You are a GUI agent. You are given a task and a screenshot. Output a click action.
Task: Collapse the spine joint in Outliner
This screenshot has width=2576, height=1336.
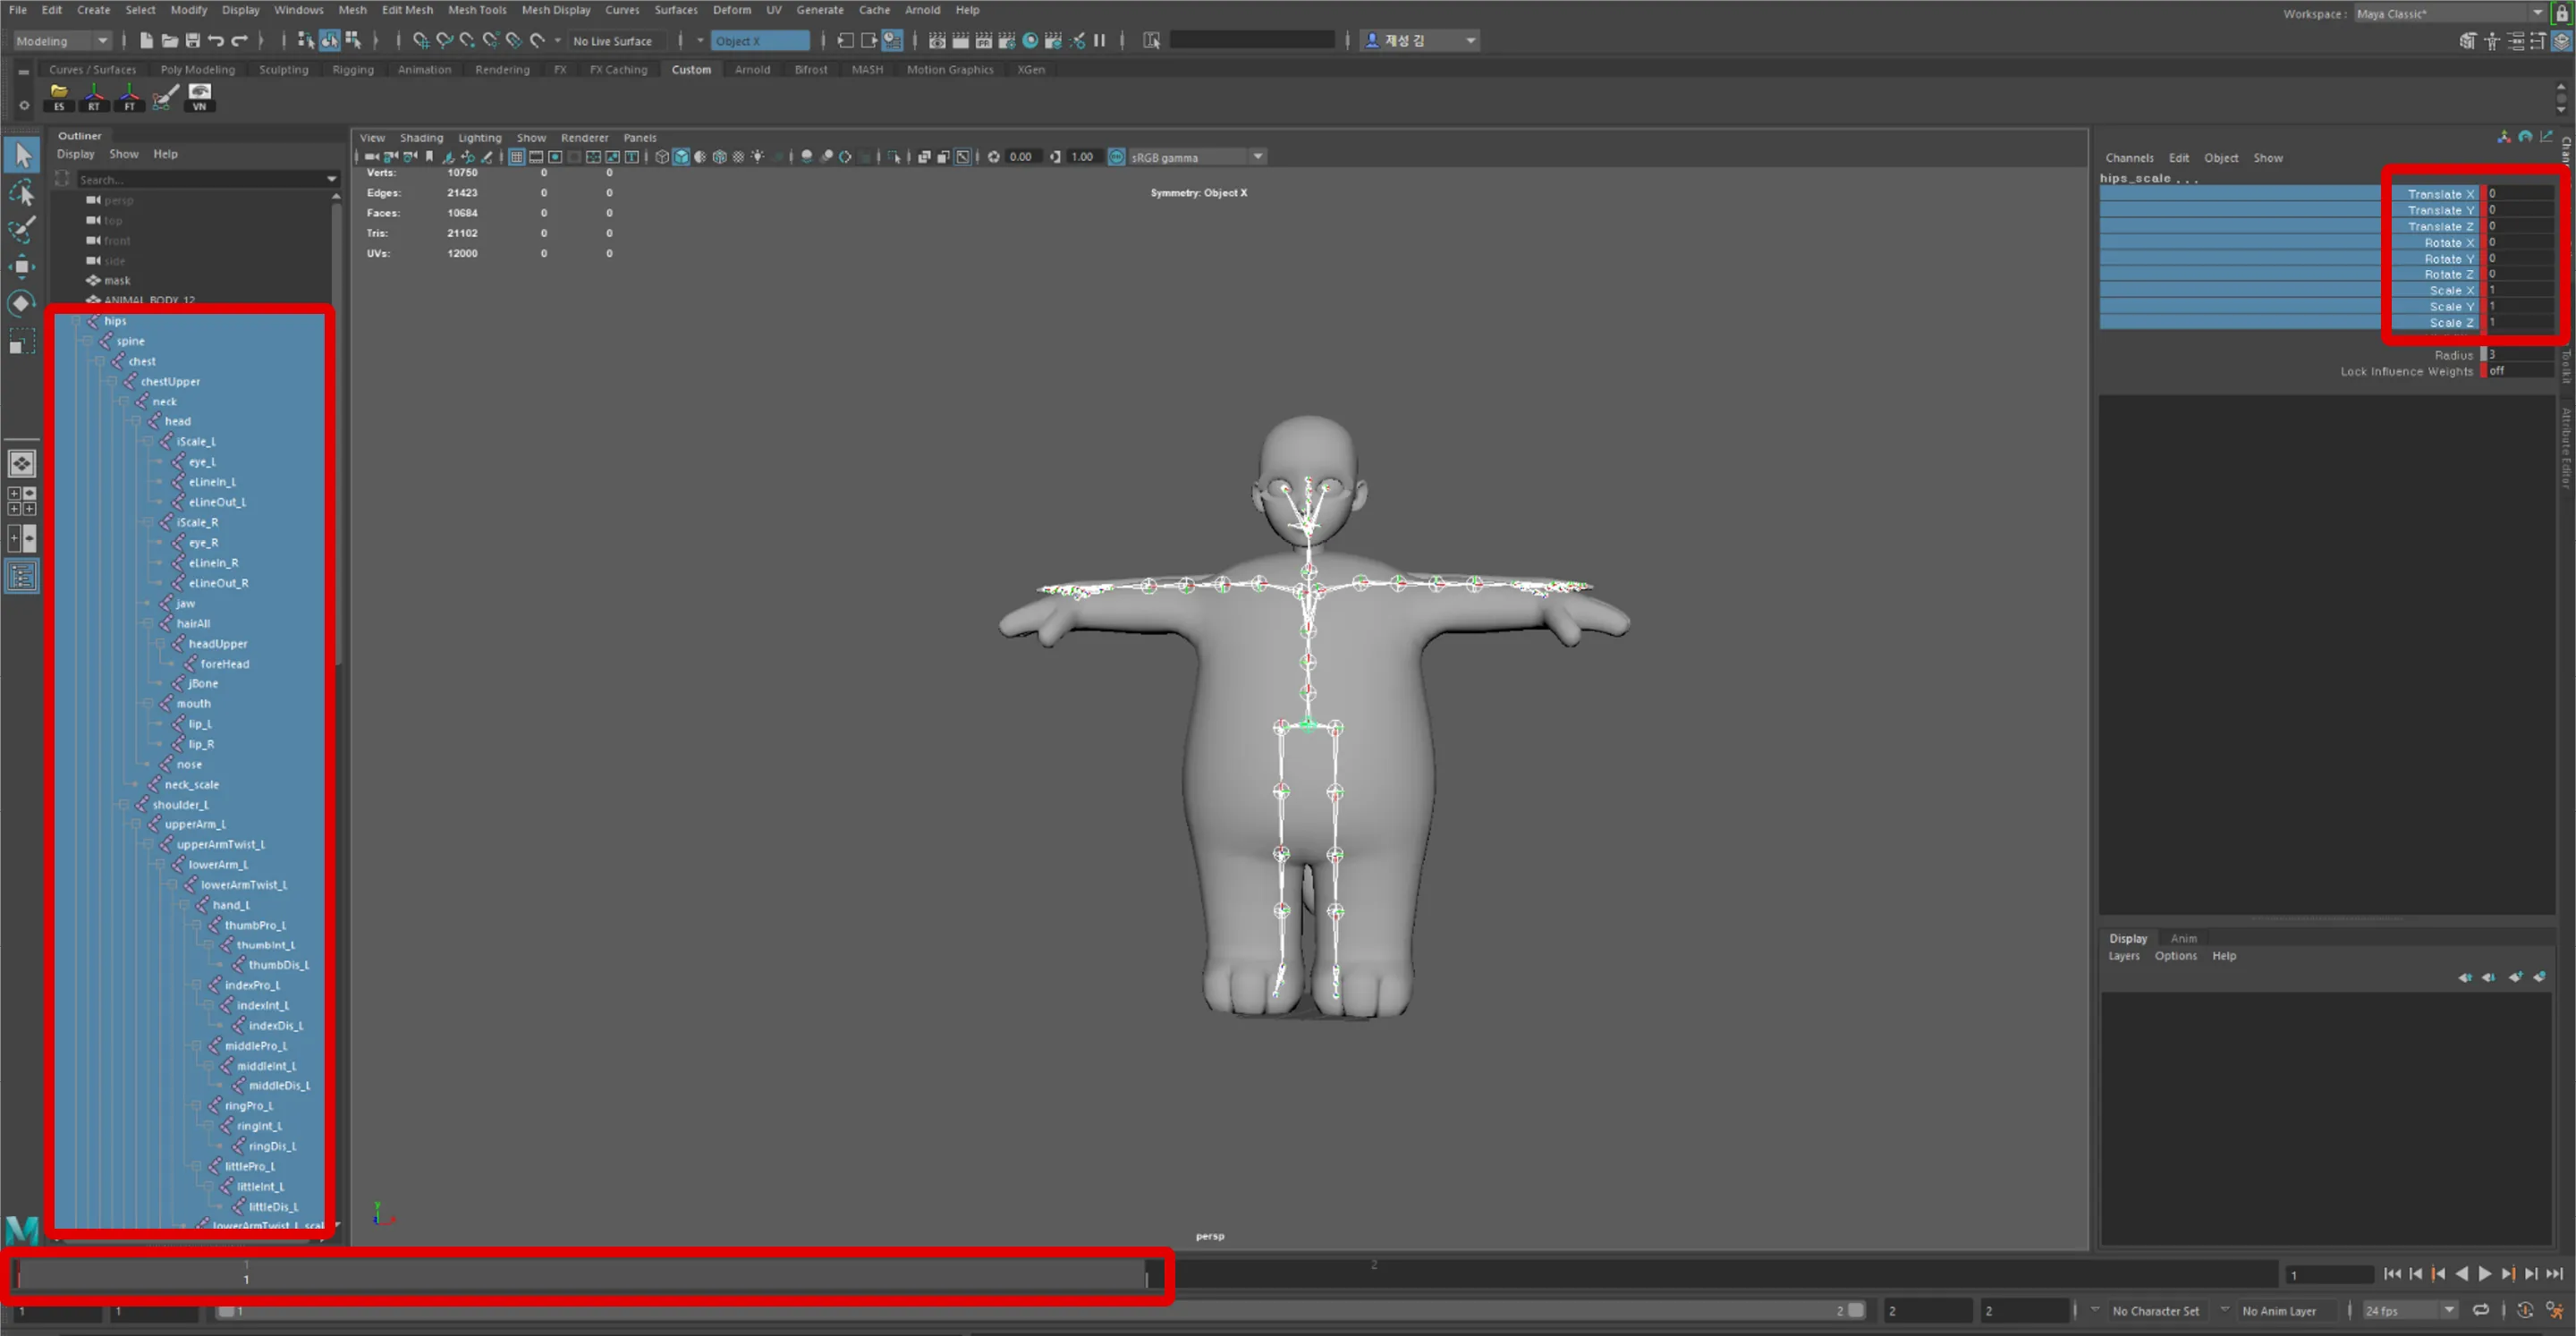click(x=88, y=341)
